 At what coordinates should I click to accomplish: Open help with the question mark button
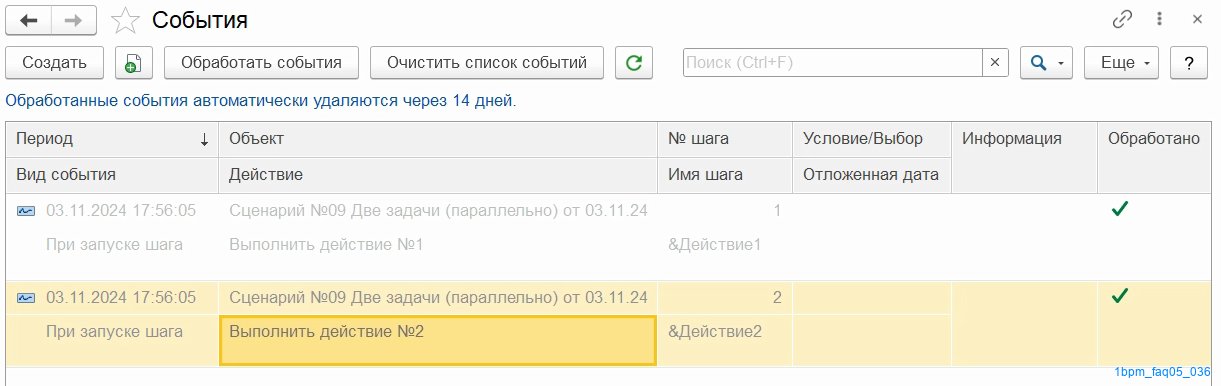point(1188,63)
